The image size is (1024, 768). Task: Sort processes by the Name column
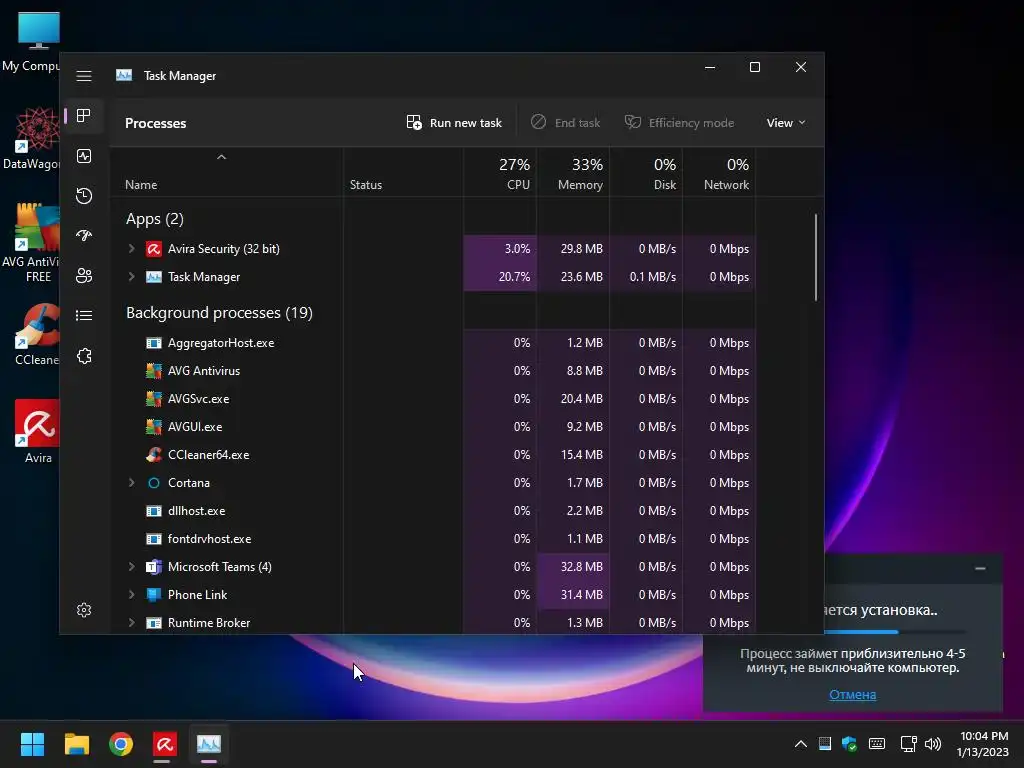pyautogui.click(x=141, y=185)
